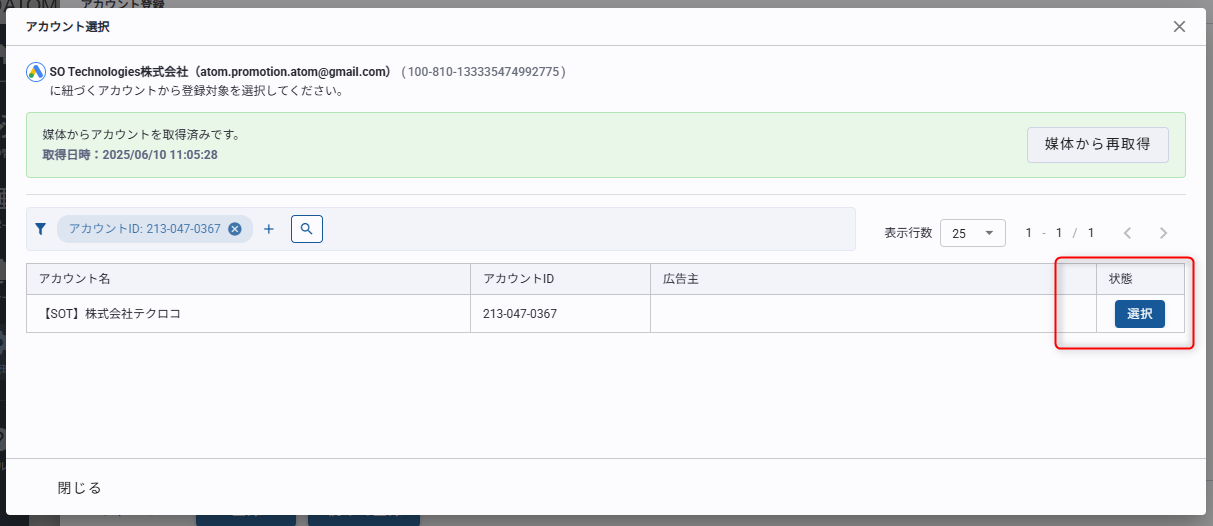The image size is (1213, 526).
Task: Remove the アカウントID filter chip
Action: 235,229
